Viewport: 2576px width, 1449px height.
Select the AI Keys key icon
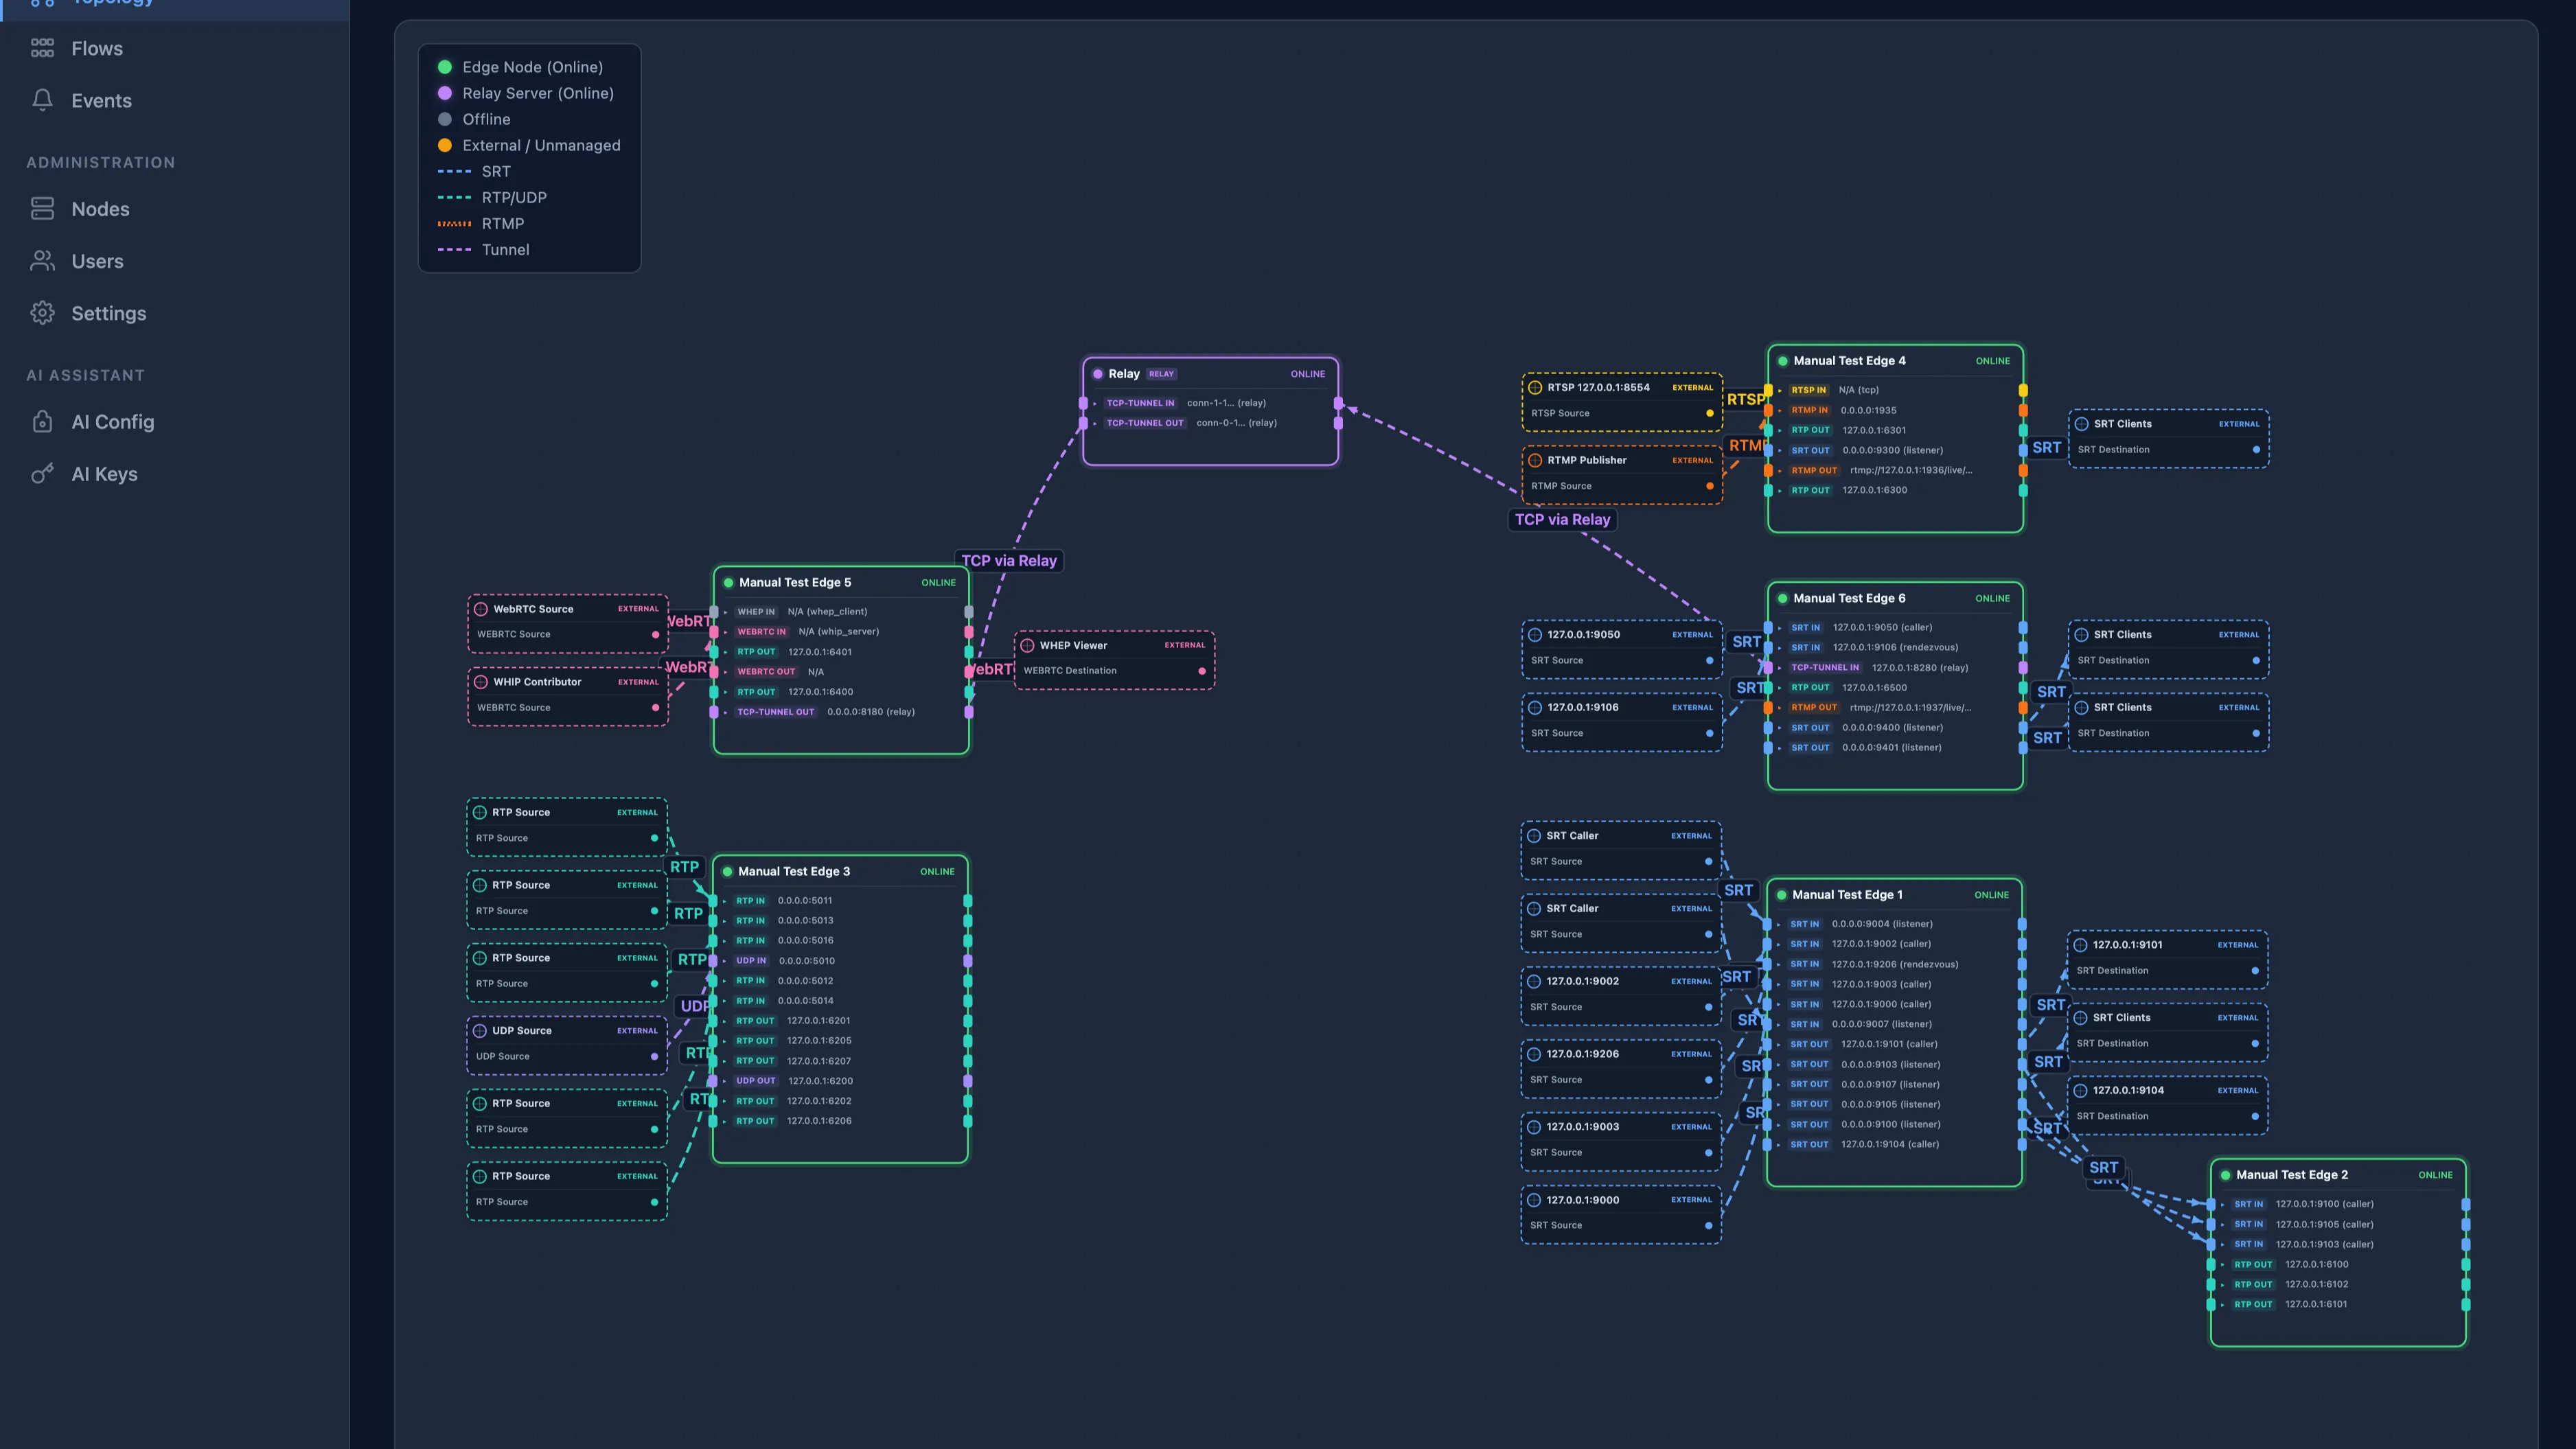pos(42,474)
